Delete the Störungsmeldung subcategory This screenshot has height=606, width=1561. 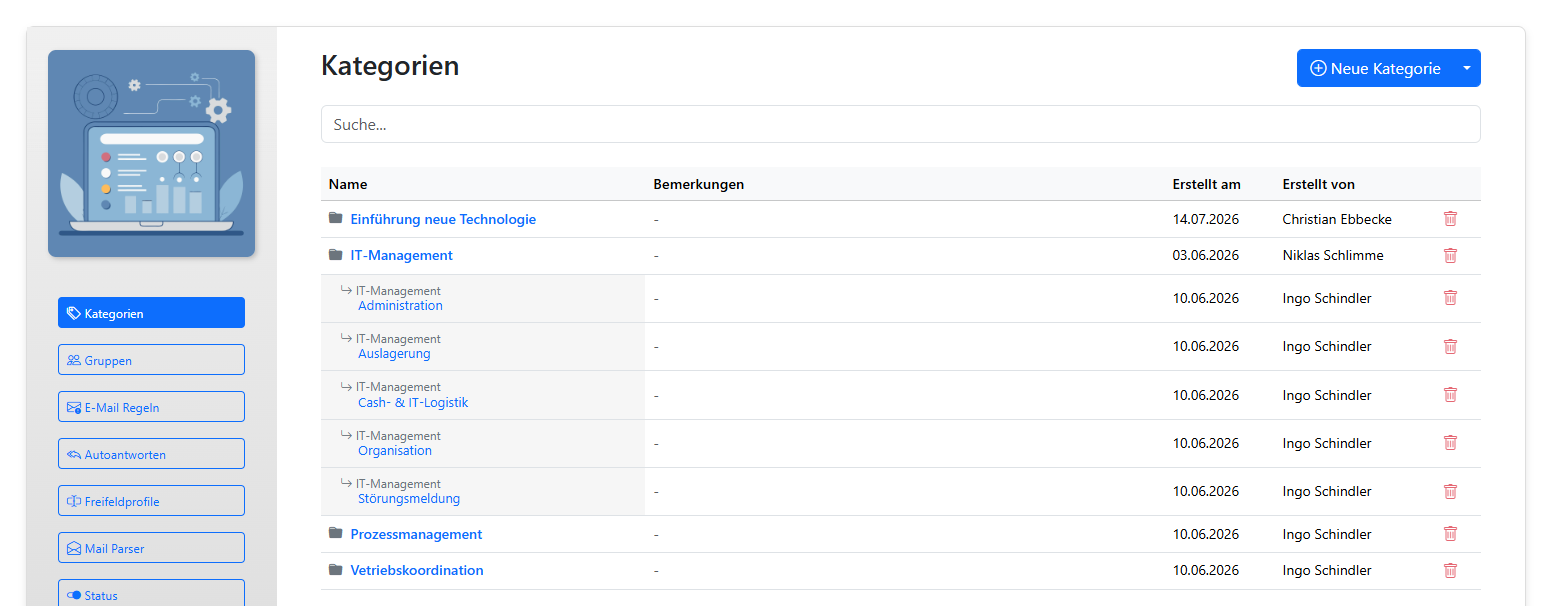[x=1450, y=491]
